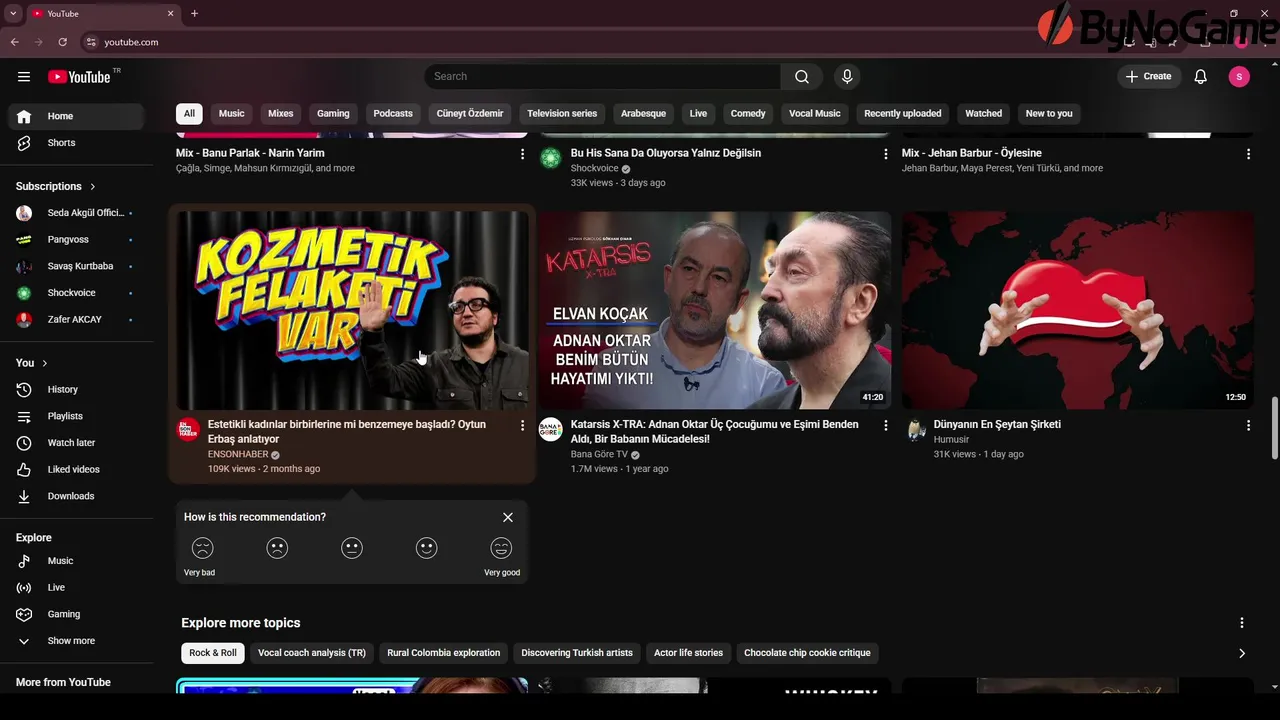Open options for Estetikli kadınlar video

click(x=522, y=426)
